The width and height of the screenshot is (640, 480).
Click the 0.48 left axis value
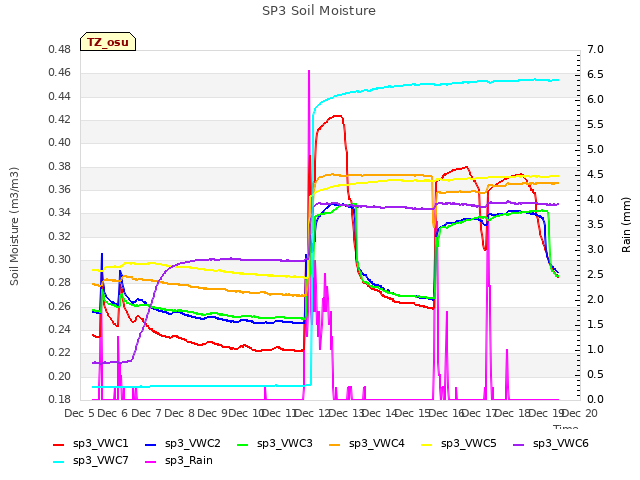click(60, 49)
